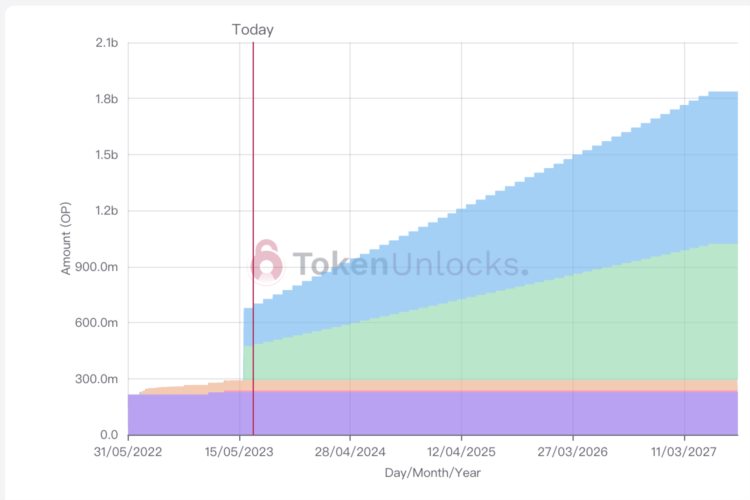The width and height of the screenshot is (750, 500).
Task: Click the "Amount (OP)" y-axis title
Action: point(67,238)
